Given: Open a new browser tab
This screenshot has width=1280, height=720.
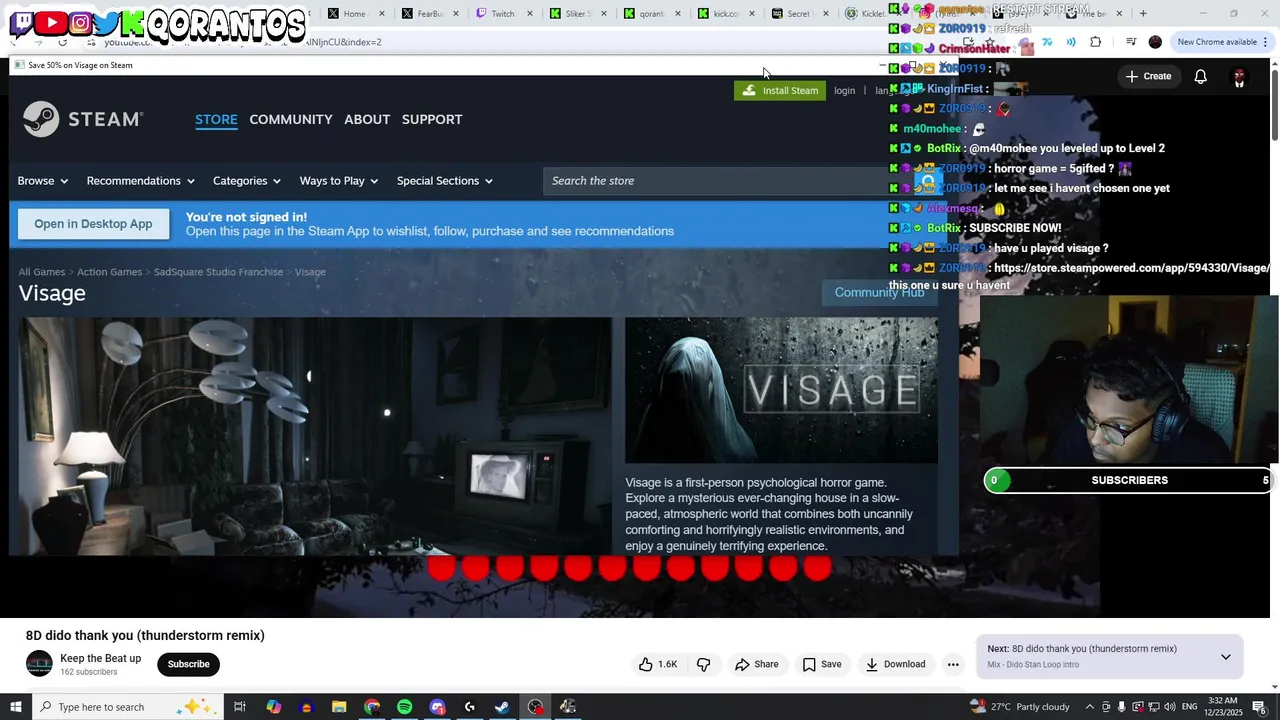Looking at the screenshot, I should pyautogui.click(x=1143, y=13).
